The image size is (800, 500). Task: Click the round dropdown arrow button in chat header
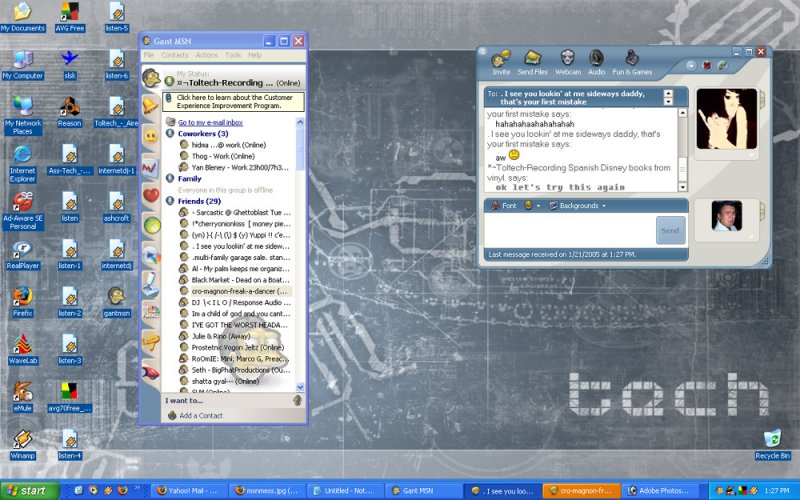[691, 66]
